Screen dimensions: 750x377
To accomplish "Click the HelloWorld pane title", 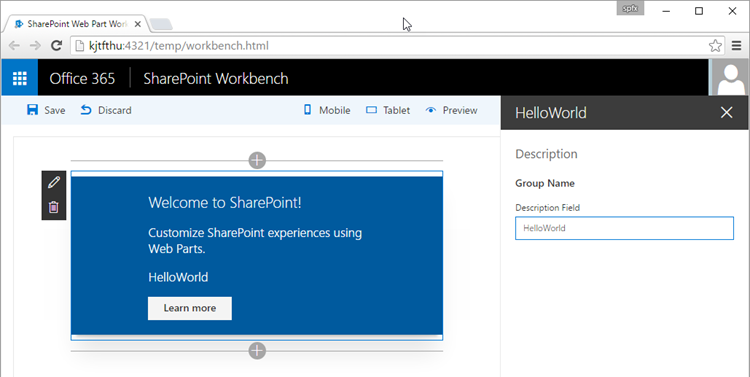I will pyautogui.click(x=551, y=113).
